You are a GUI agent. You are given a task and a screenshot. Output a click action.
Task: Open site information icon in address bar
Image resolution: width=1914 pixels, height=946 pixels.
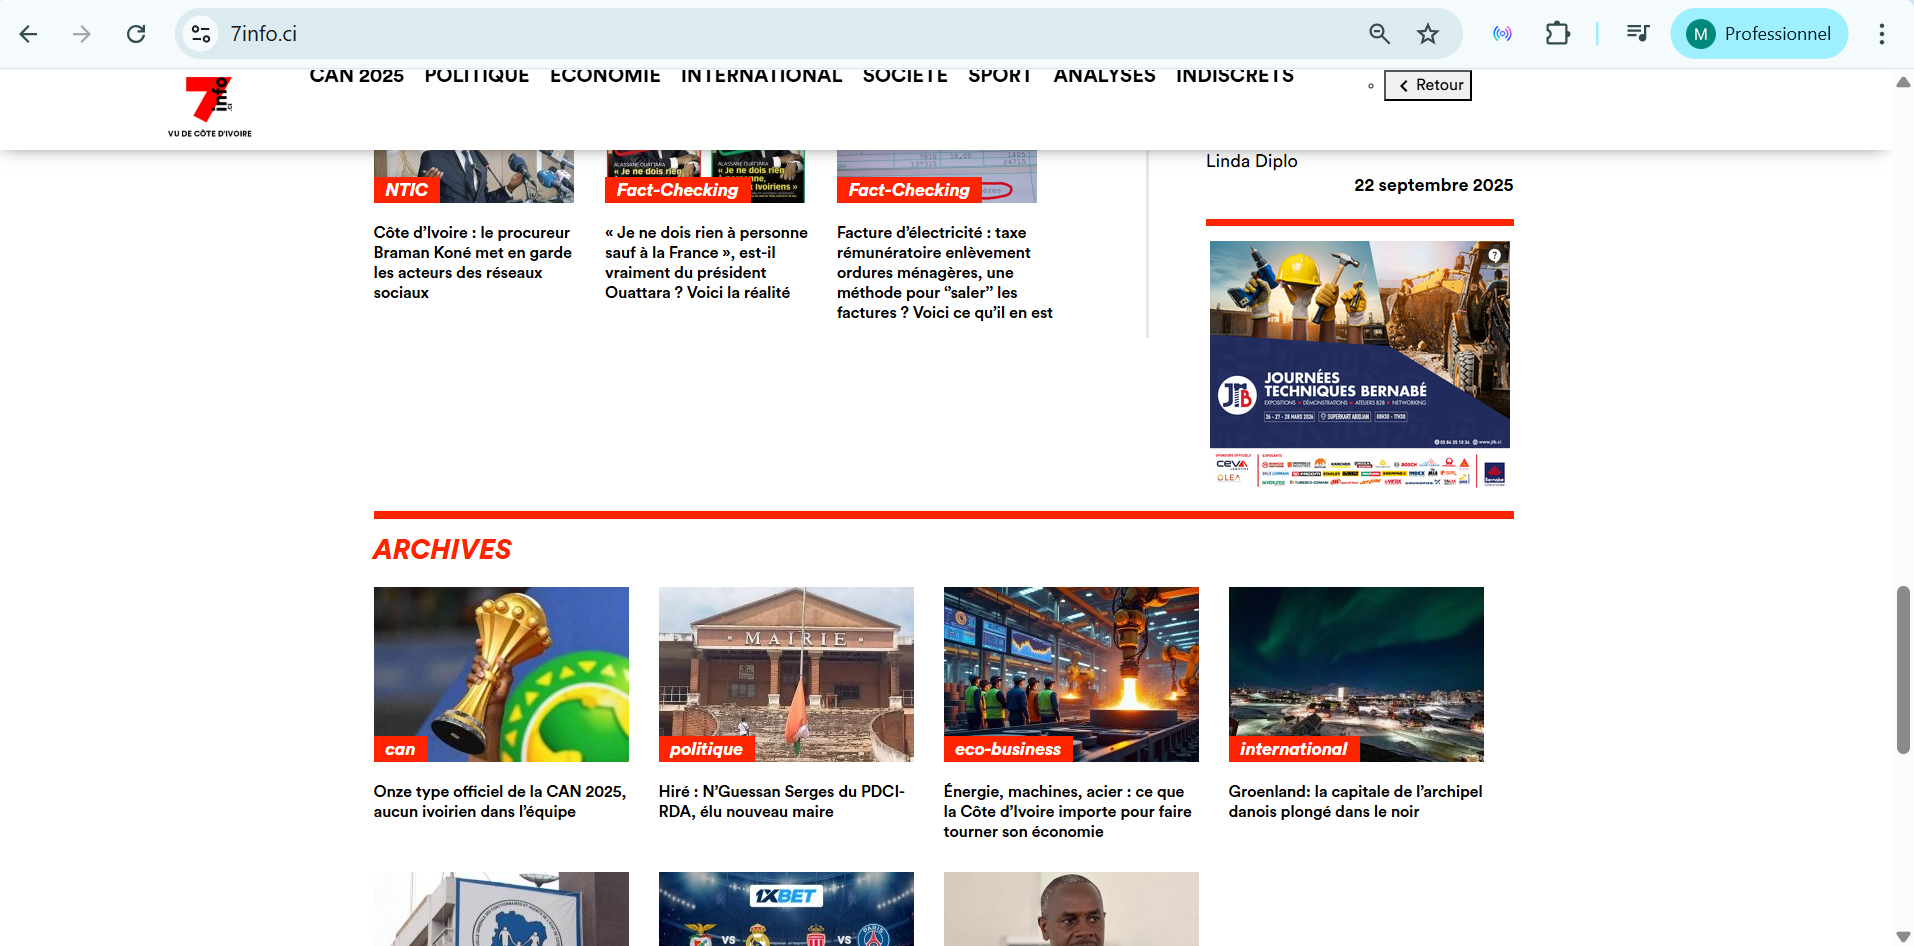(201, 34)
